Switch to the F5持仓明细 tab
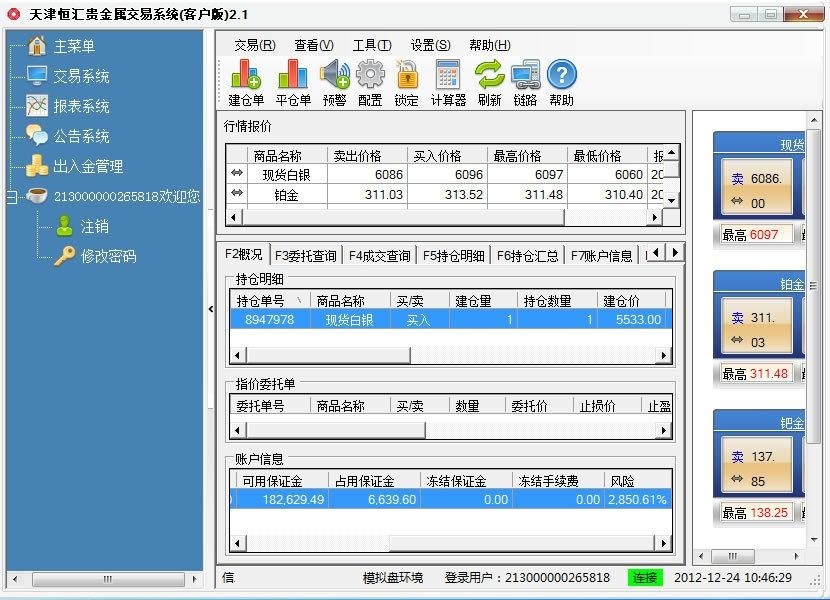 coord(453,255)
